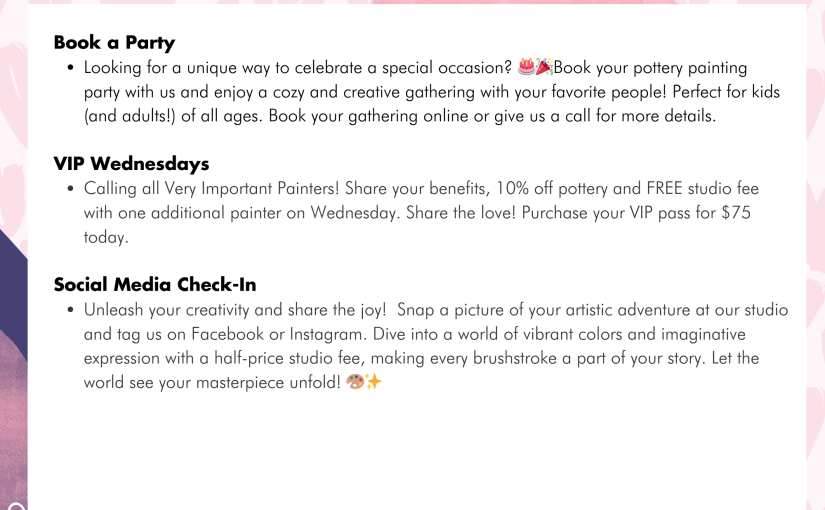Click the sparkles emoji
The height and width of the screenshot is (510, 825).
tap(373, 382)
